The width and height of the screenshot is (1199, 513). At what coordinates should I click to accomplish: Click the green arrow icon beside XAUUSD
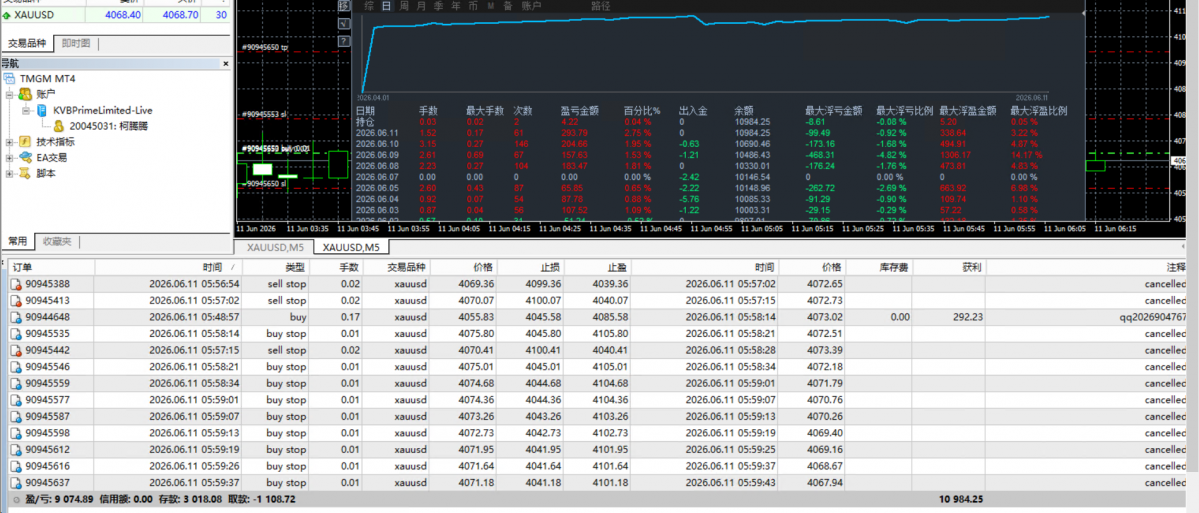coord(7,15)
